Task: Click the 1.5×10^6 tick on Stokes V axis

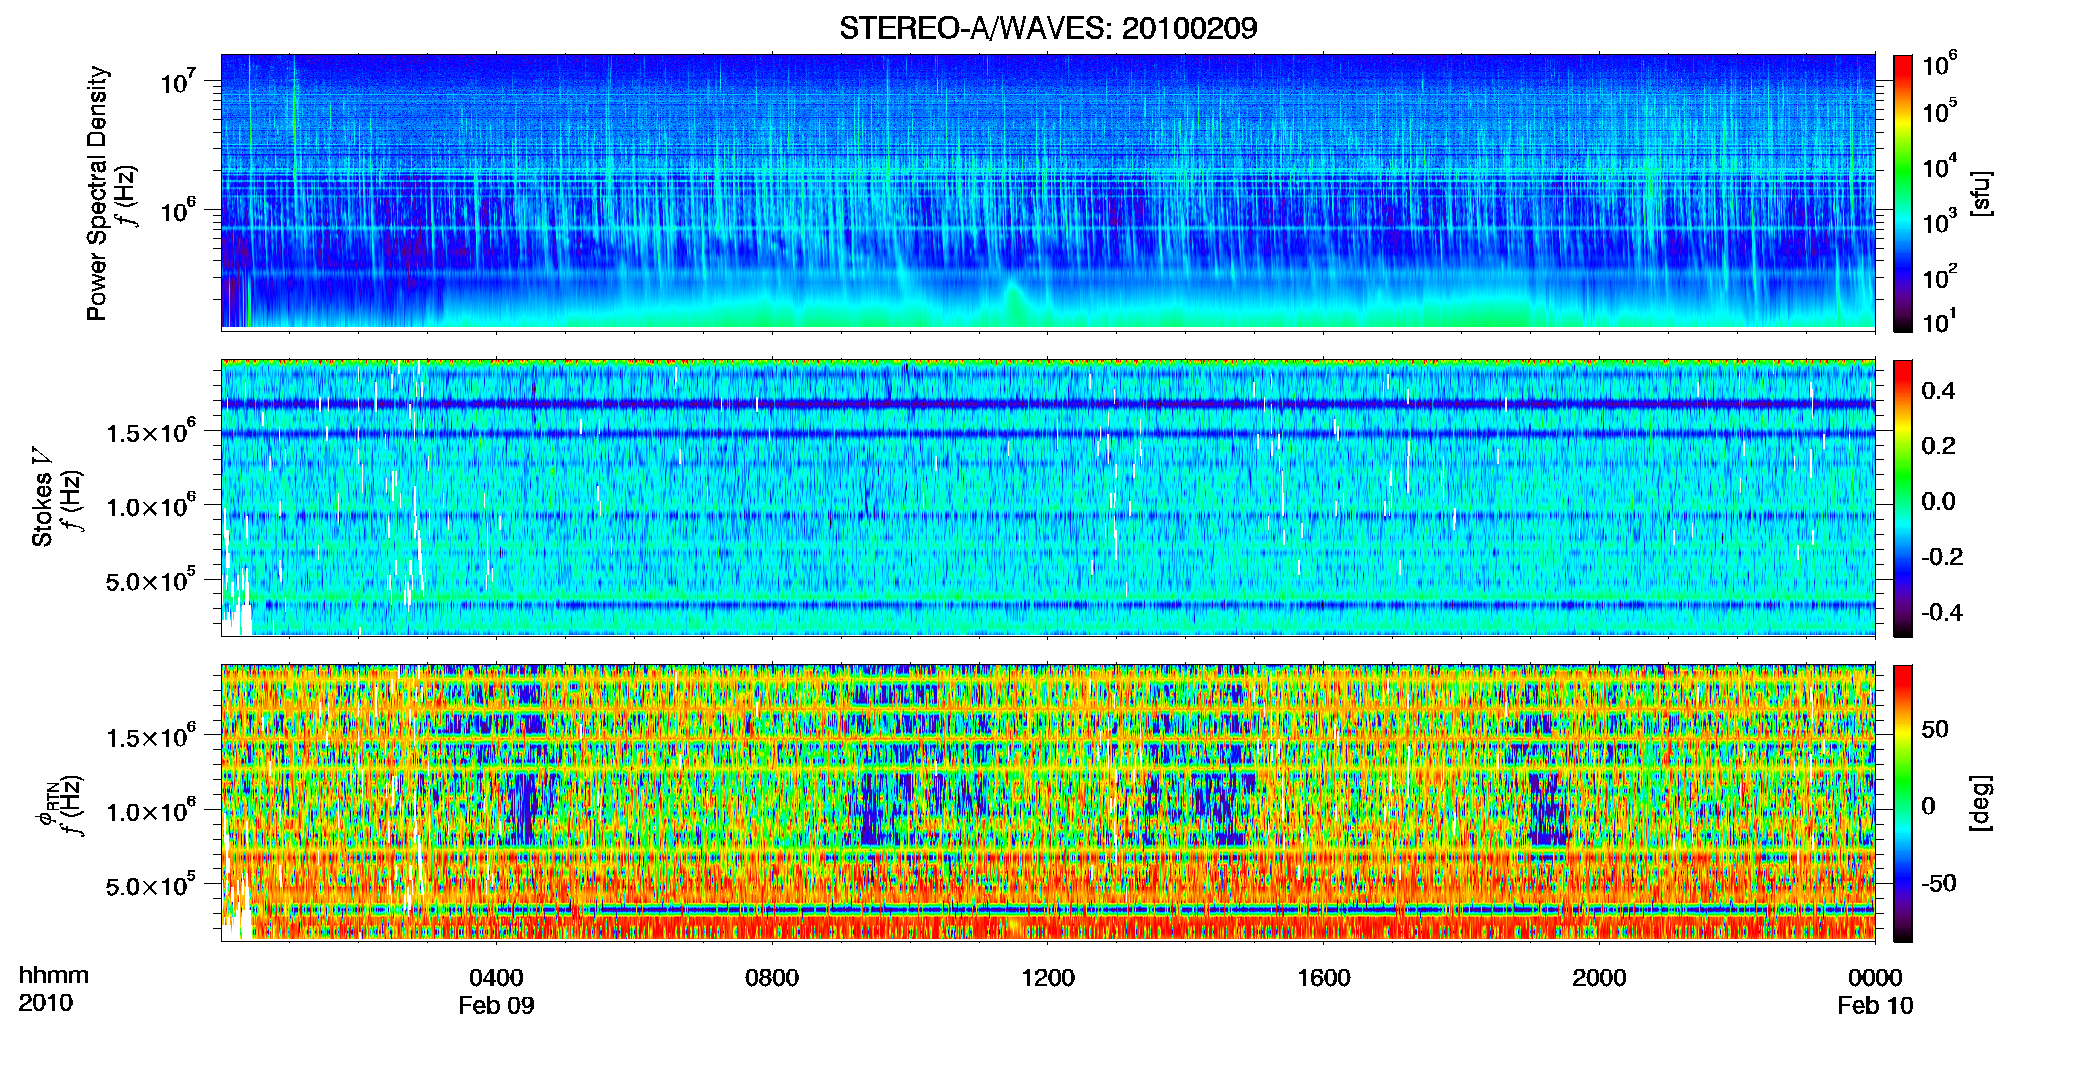Action: [151, 432]
